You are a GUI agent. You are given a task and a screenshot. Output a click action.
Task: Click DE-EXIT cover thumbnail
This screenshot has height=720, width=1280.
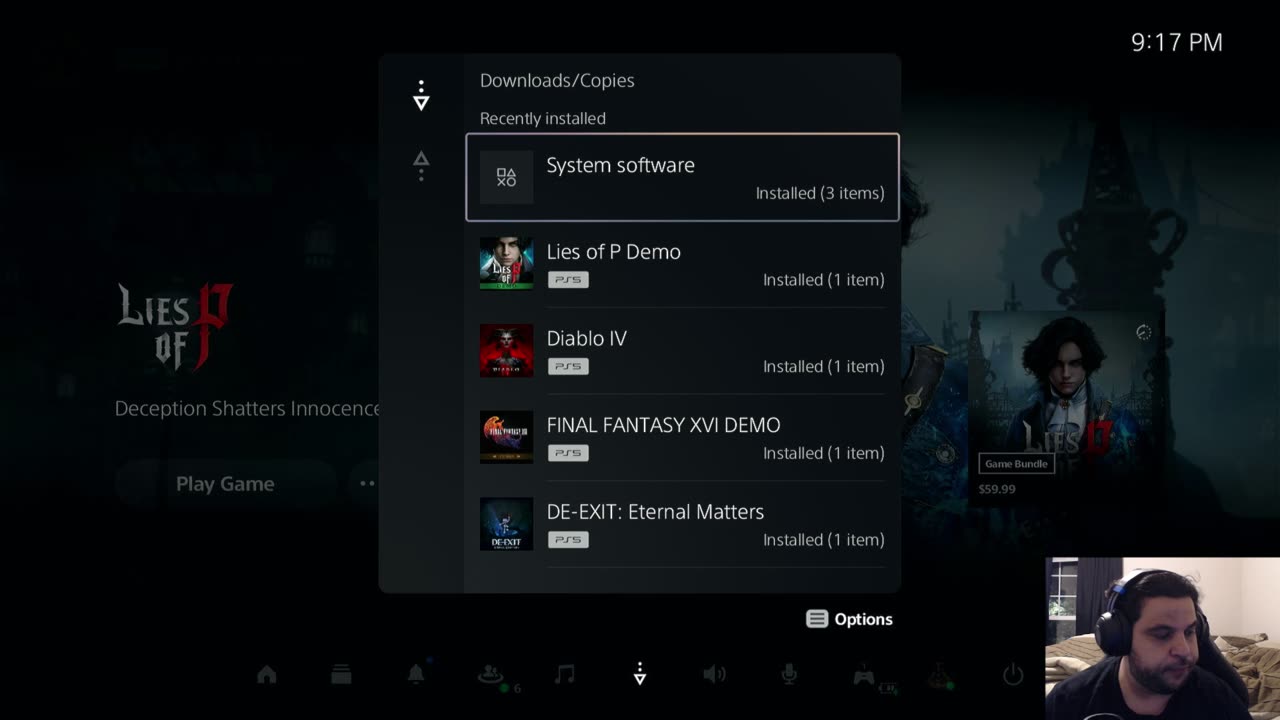506,524
